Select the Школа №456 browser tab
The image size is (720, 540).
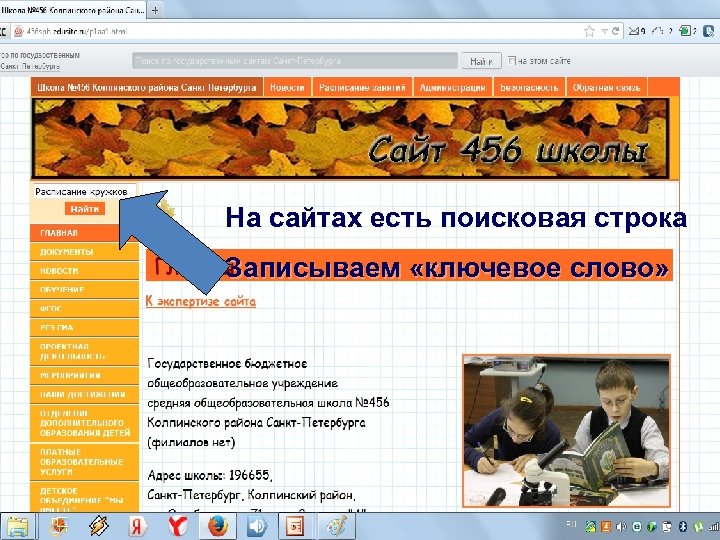click(x=73, y=9)
